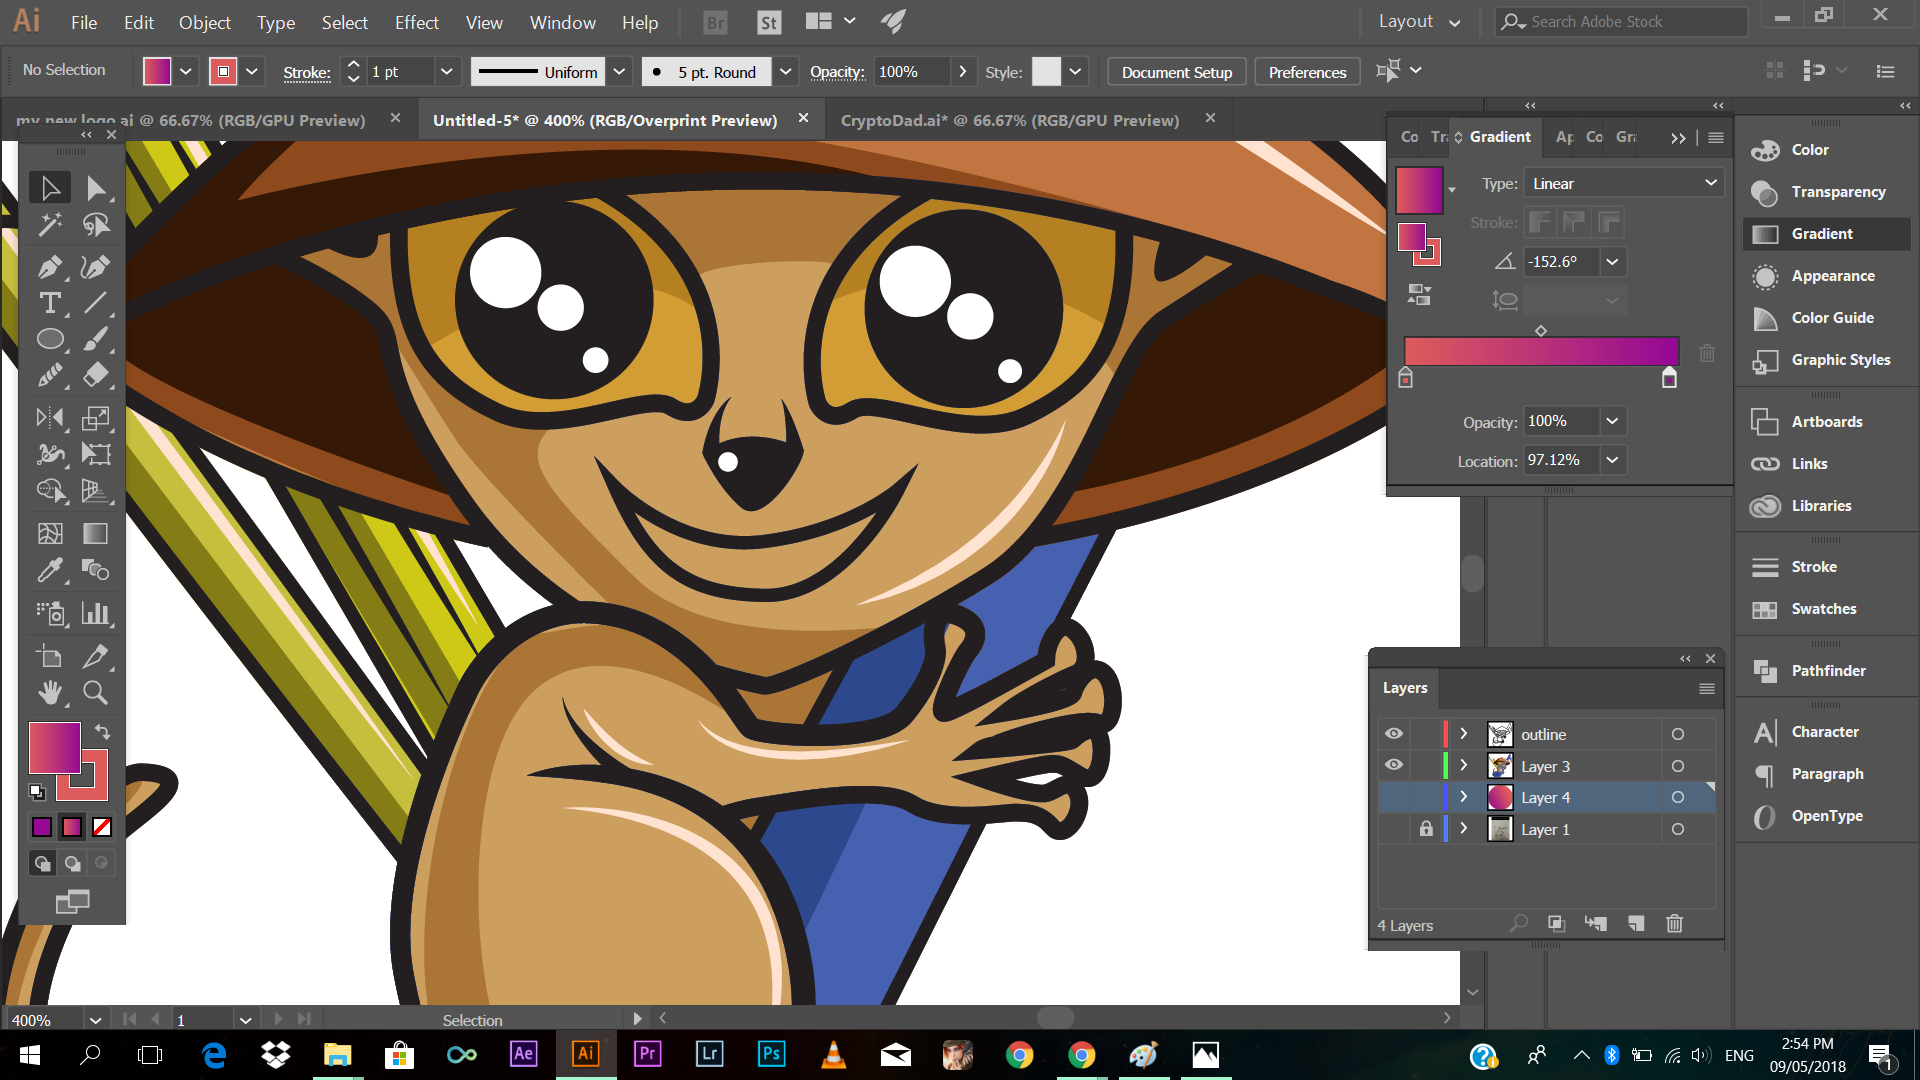Click Document Setup button
Viewport: 1920px width, 1080px height.
coord(1176,72)
